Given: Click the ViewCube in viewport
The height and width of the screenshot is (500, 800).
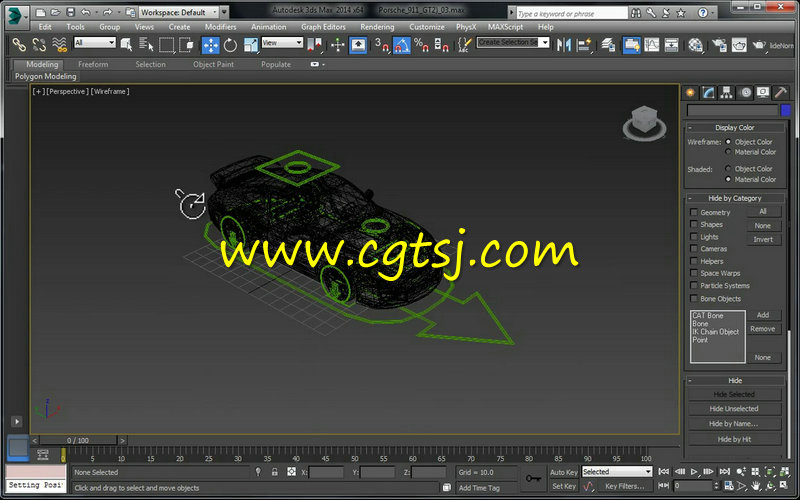Looking at the screenshot, I should (x=644, y=123).
